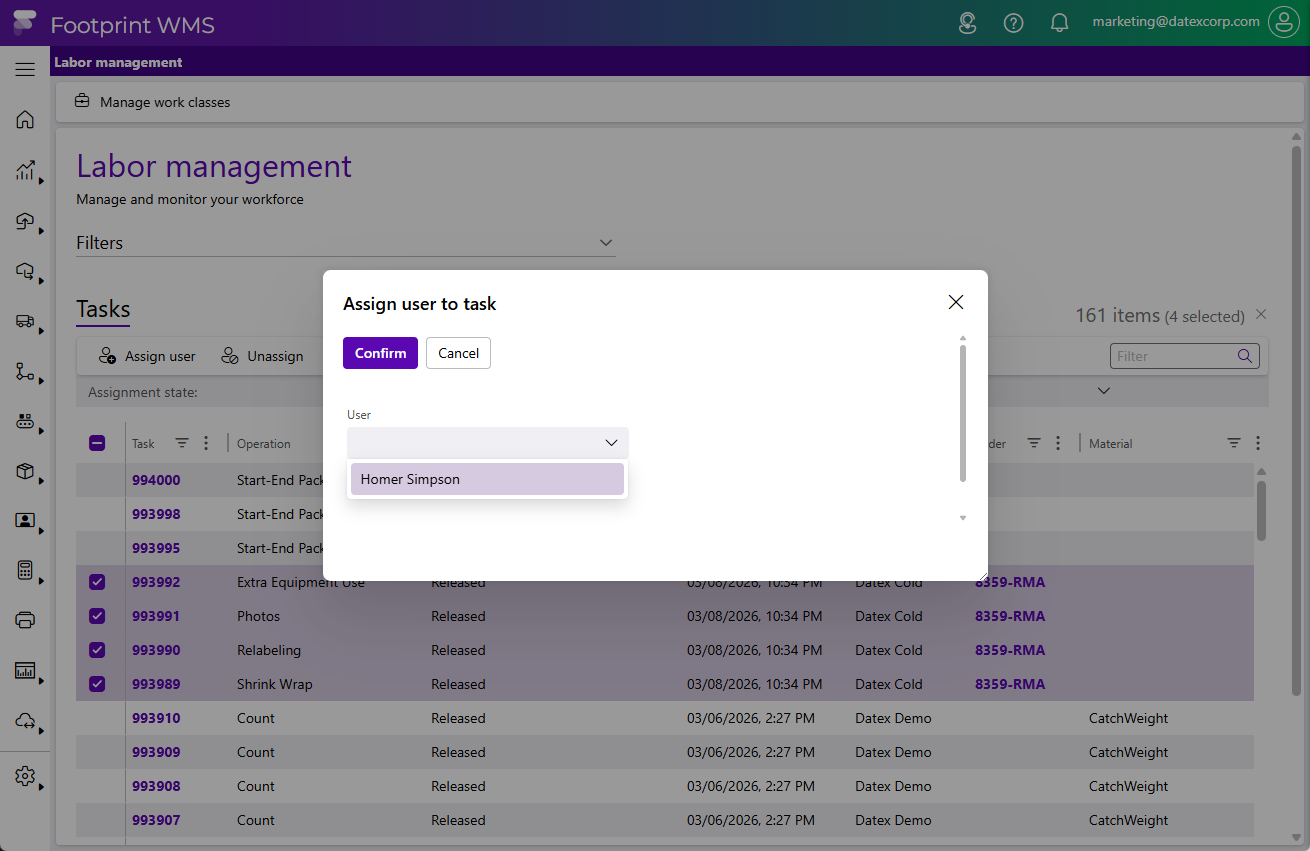Open the help question mark icon
This screenshot has width=1310, height=851.
[x=1013, y=23]
